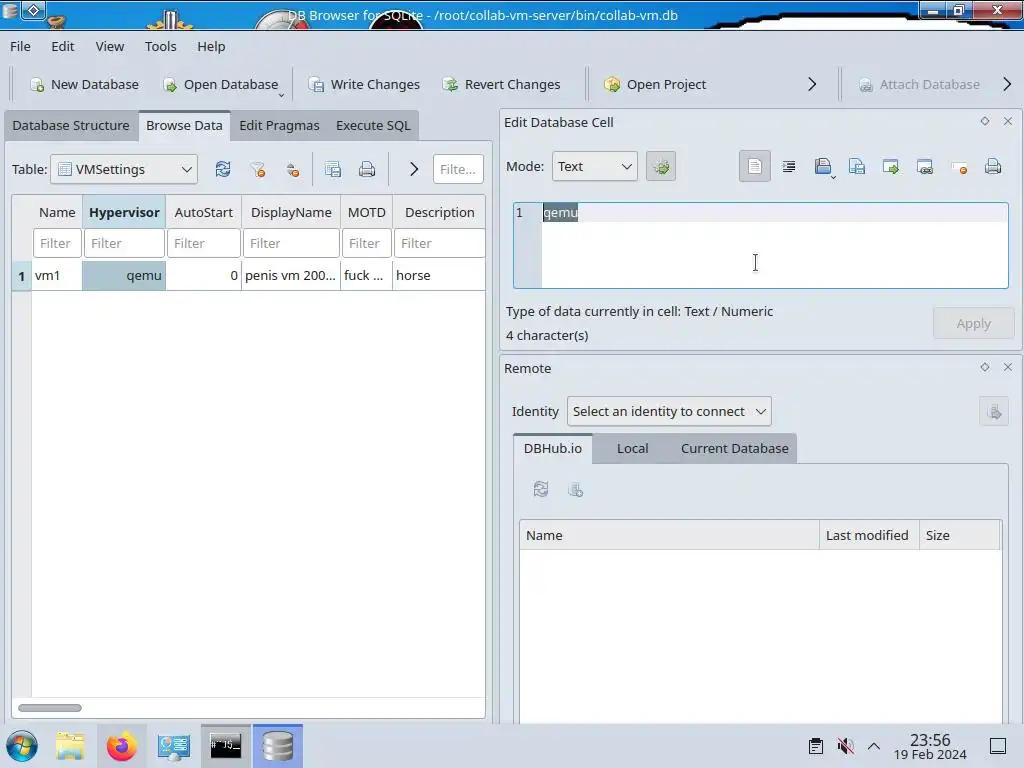
Task: Sort by the AutoStart column header
Action: point(203,212)
